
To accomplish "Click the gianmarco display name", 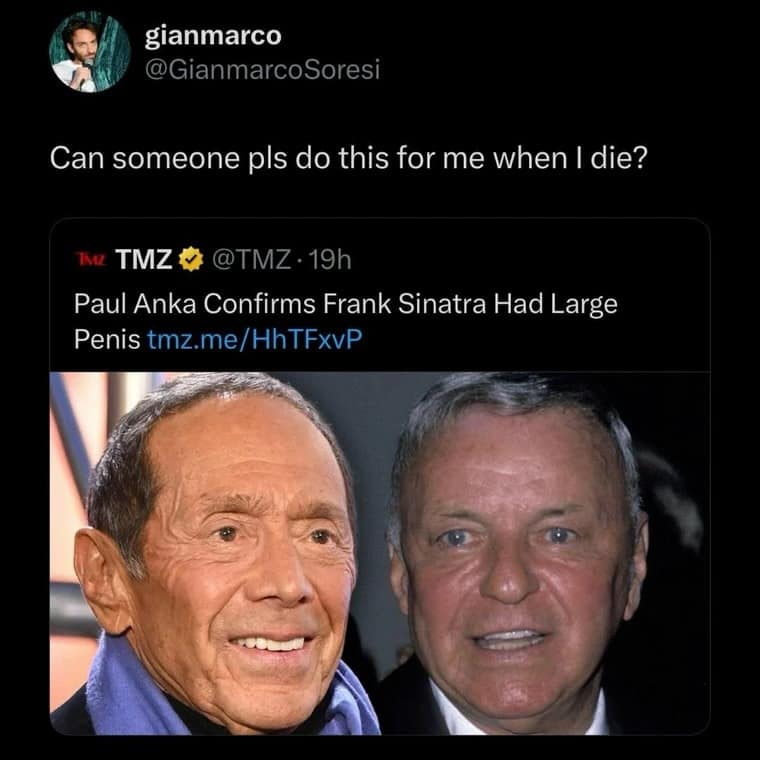I will pos(213,36).
